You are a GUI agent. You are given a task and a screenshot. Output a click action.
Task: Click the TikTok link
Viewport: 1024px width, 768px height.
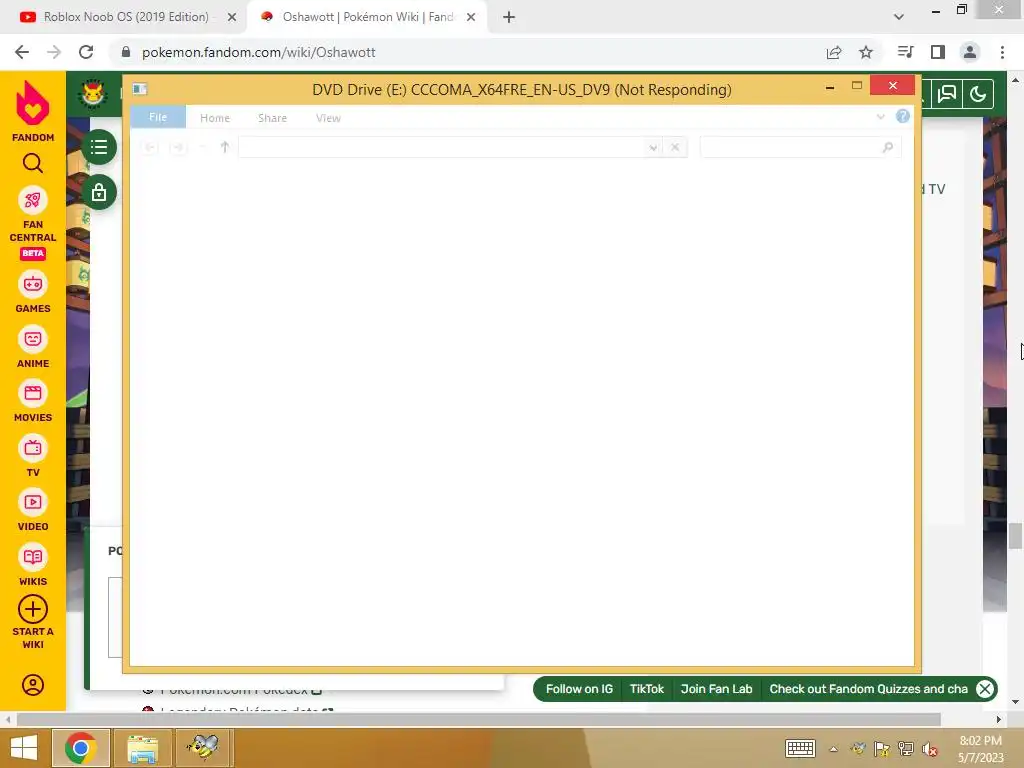click(x=647, y=689)
